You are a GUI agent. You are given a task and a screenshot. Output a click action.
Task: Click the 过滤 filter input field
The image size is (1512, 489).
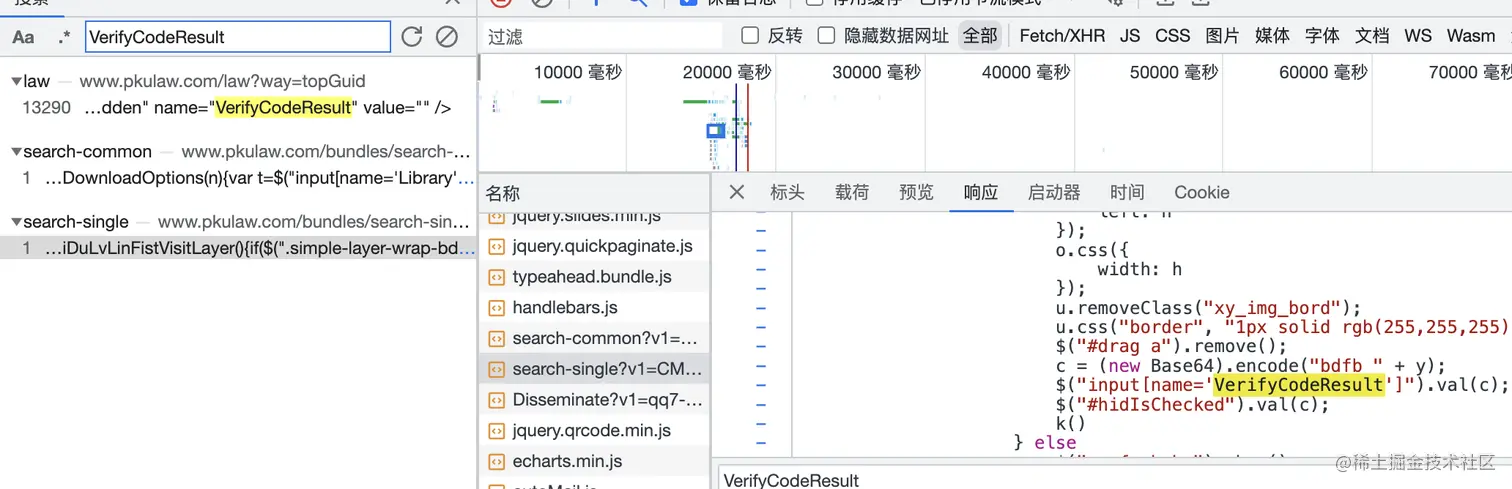[x=603, y=36]
